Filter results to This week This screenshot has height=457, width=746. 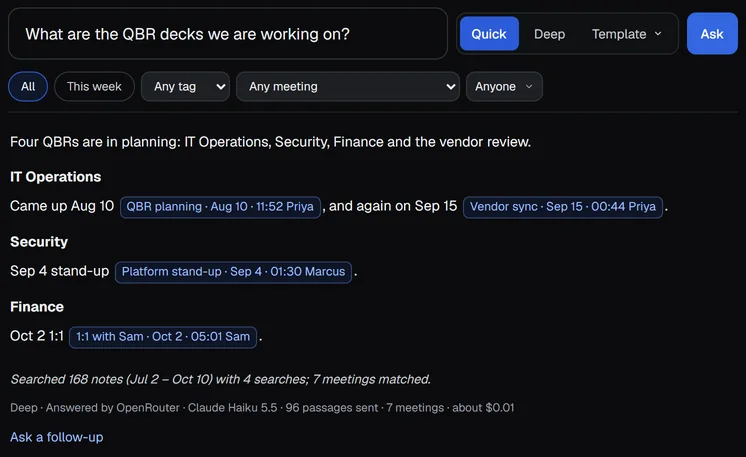[94, 87]
